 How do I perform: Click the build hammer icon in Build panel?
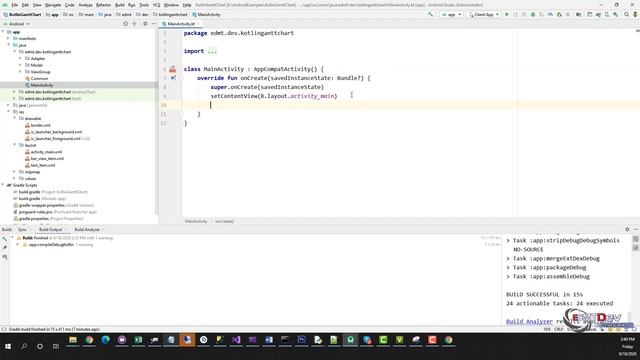[x=5, y=238]
